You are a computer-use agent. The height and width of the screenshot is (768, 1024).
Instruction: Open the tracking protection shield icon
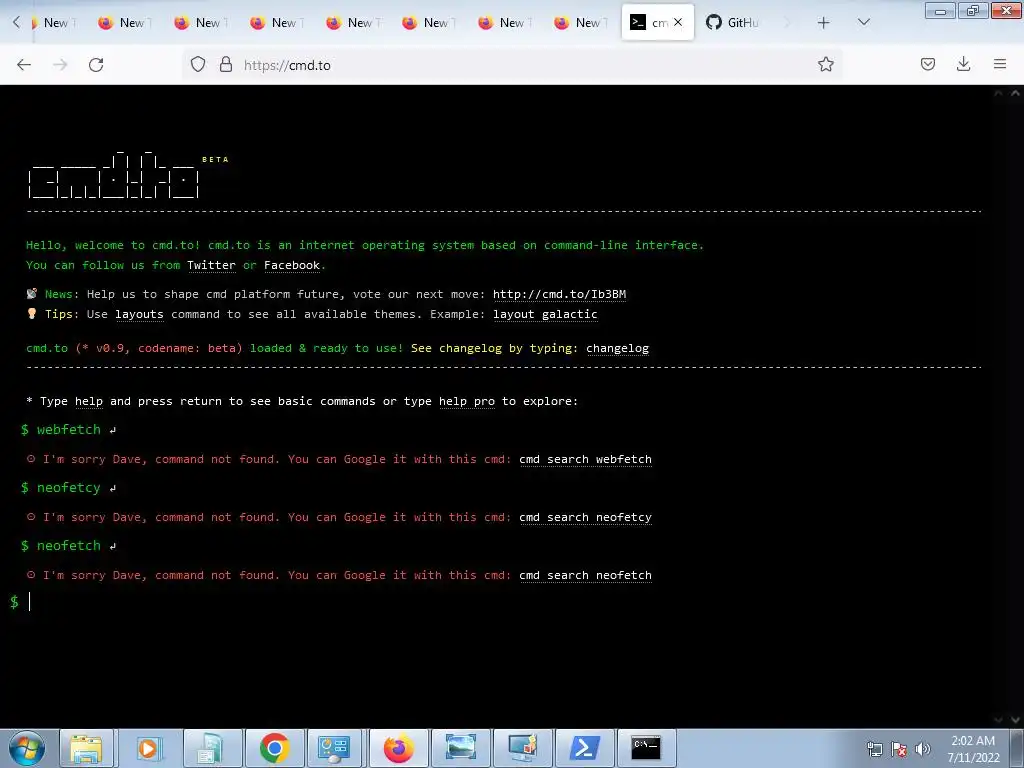pos(198,65)
